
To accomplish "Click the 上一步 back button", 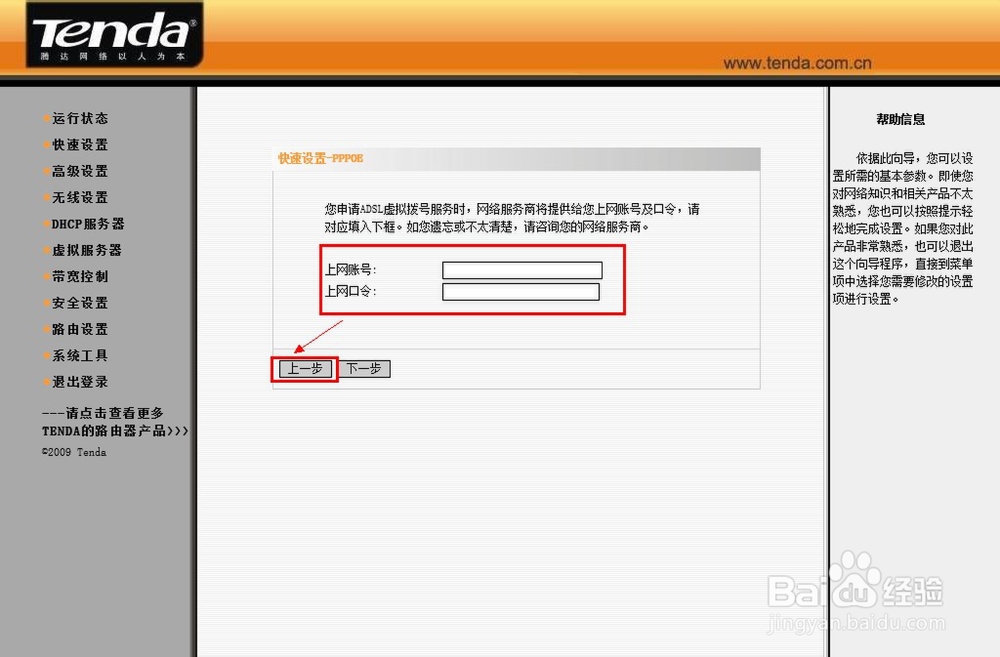I will [305, 369].
